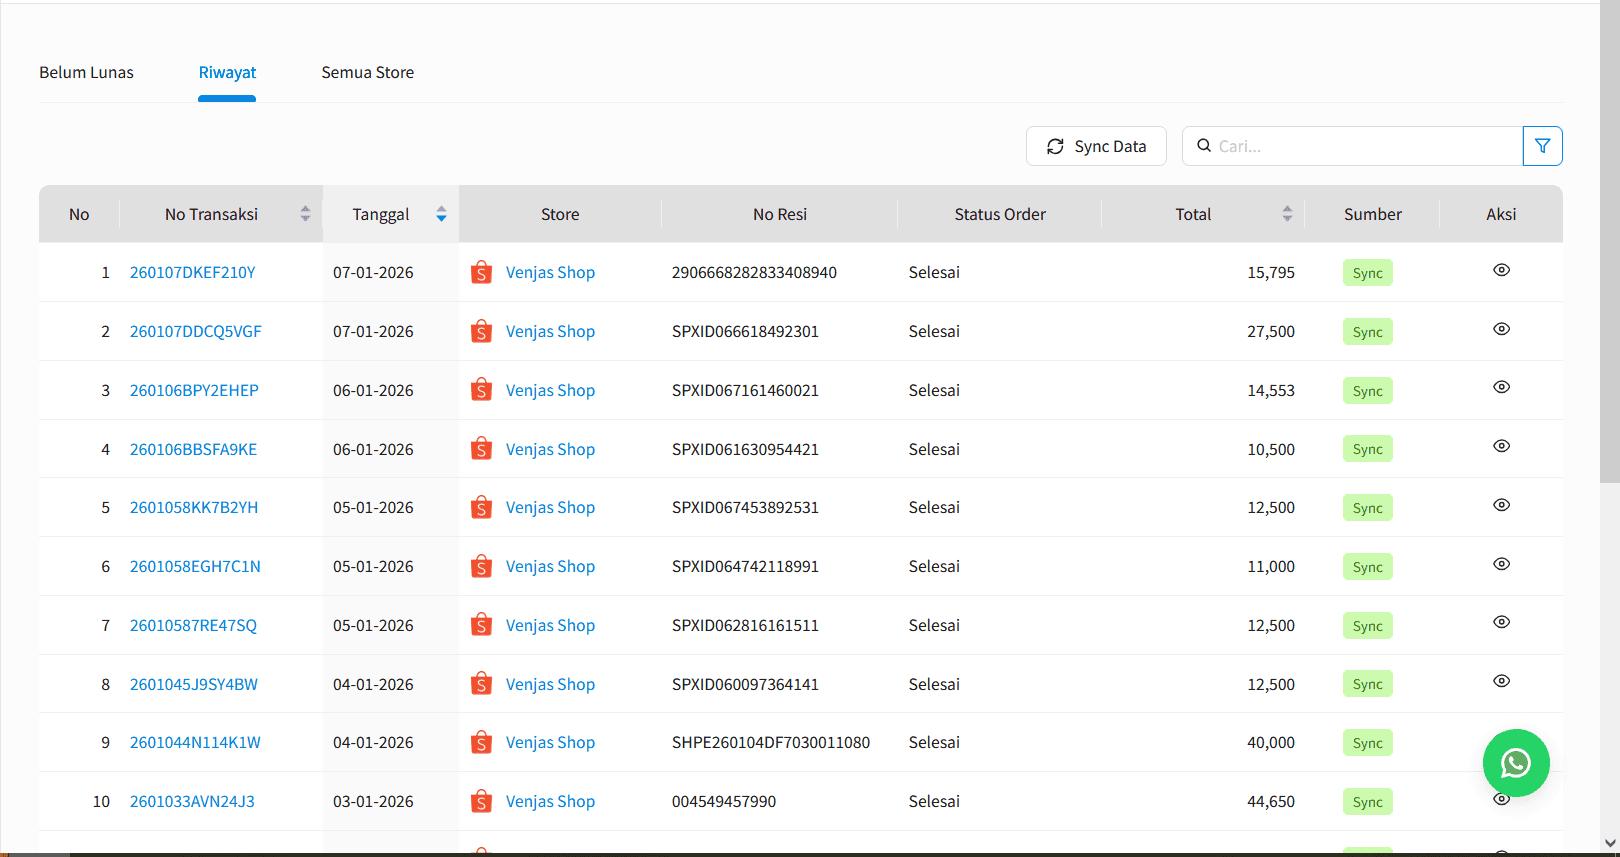Click the filter funnel icon
The image size is (1620, 857).
tap(1542, 146)
